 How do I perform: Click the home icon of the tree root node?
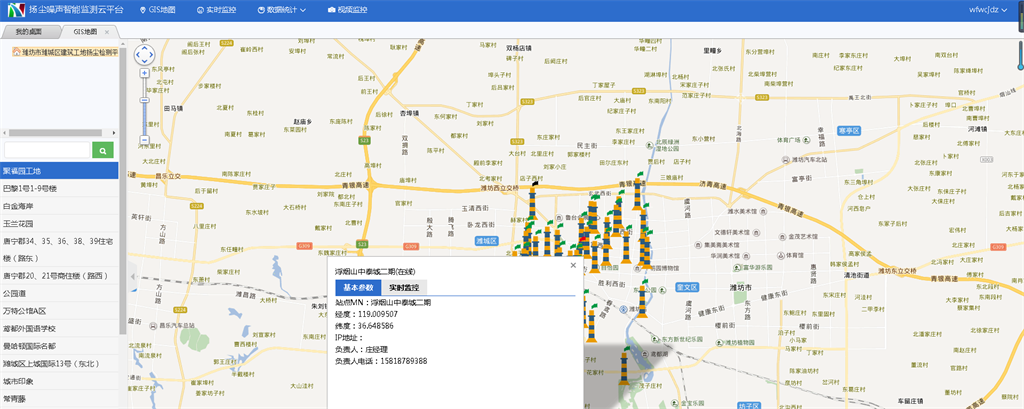click(16, 52)
